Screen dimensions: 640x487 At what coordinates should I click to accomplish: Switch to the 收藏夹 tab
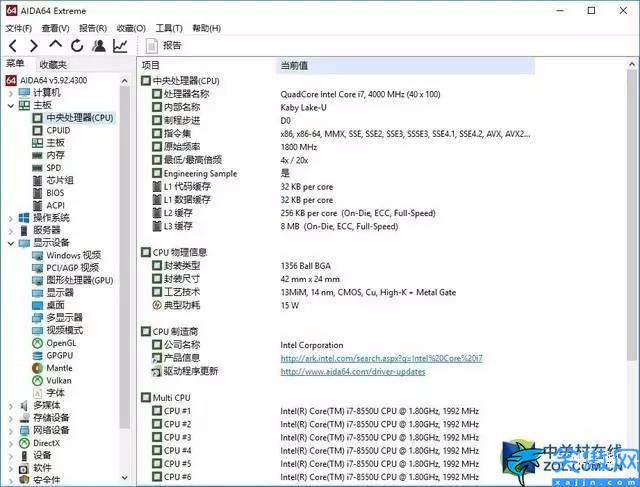(x=53, y=64)
